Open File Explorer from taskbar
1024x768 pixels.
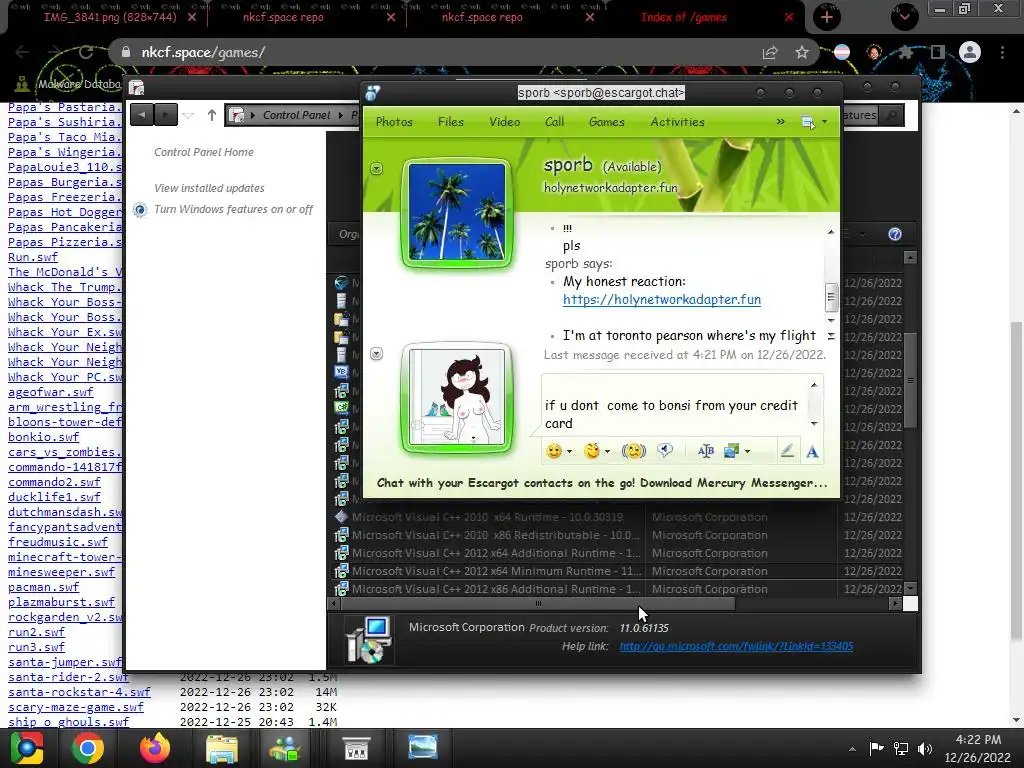pyautogui.click(x=222, y=749)
